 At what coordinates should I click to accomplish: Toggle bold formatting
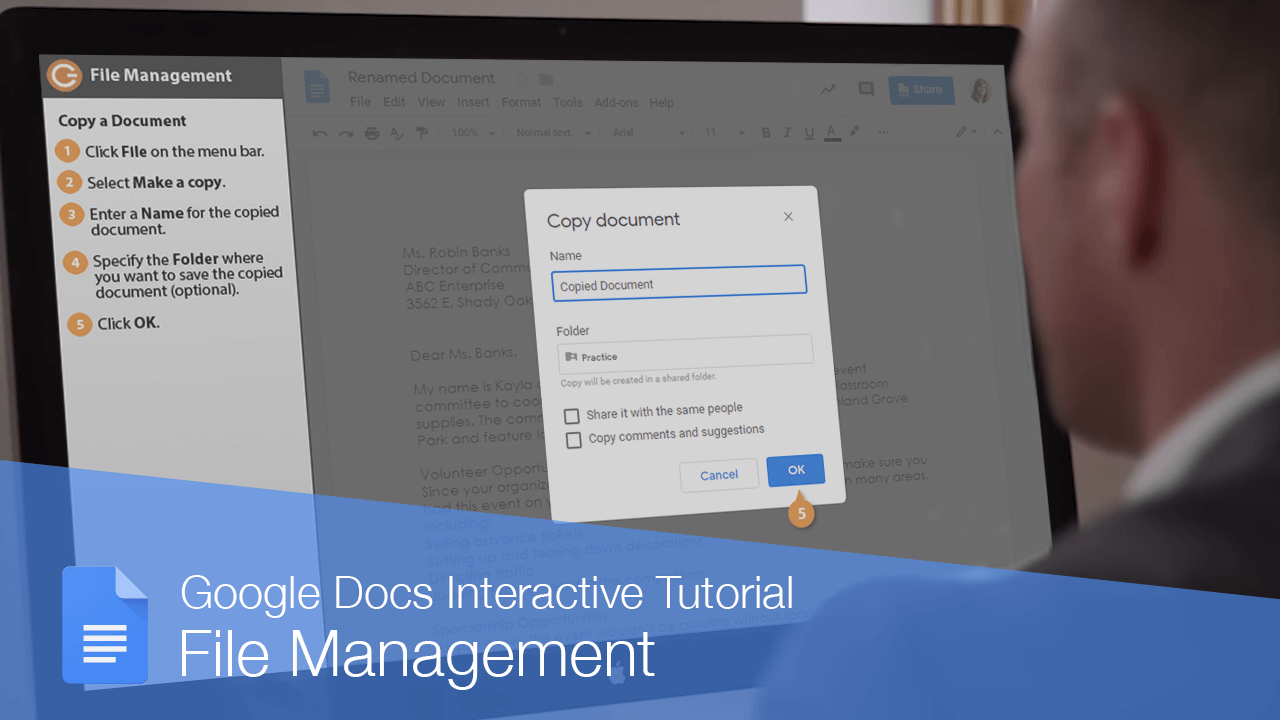coord(765,132)
